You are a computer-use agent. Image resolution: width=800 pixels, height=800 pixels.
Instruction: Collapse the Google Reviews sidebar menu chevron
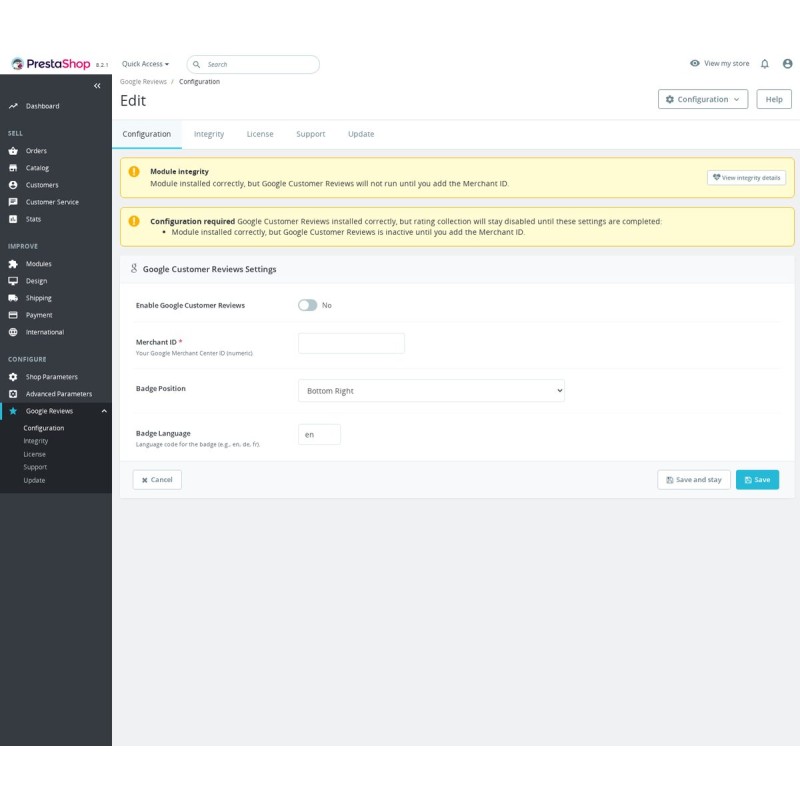104,411
